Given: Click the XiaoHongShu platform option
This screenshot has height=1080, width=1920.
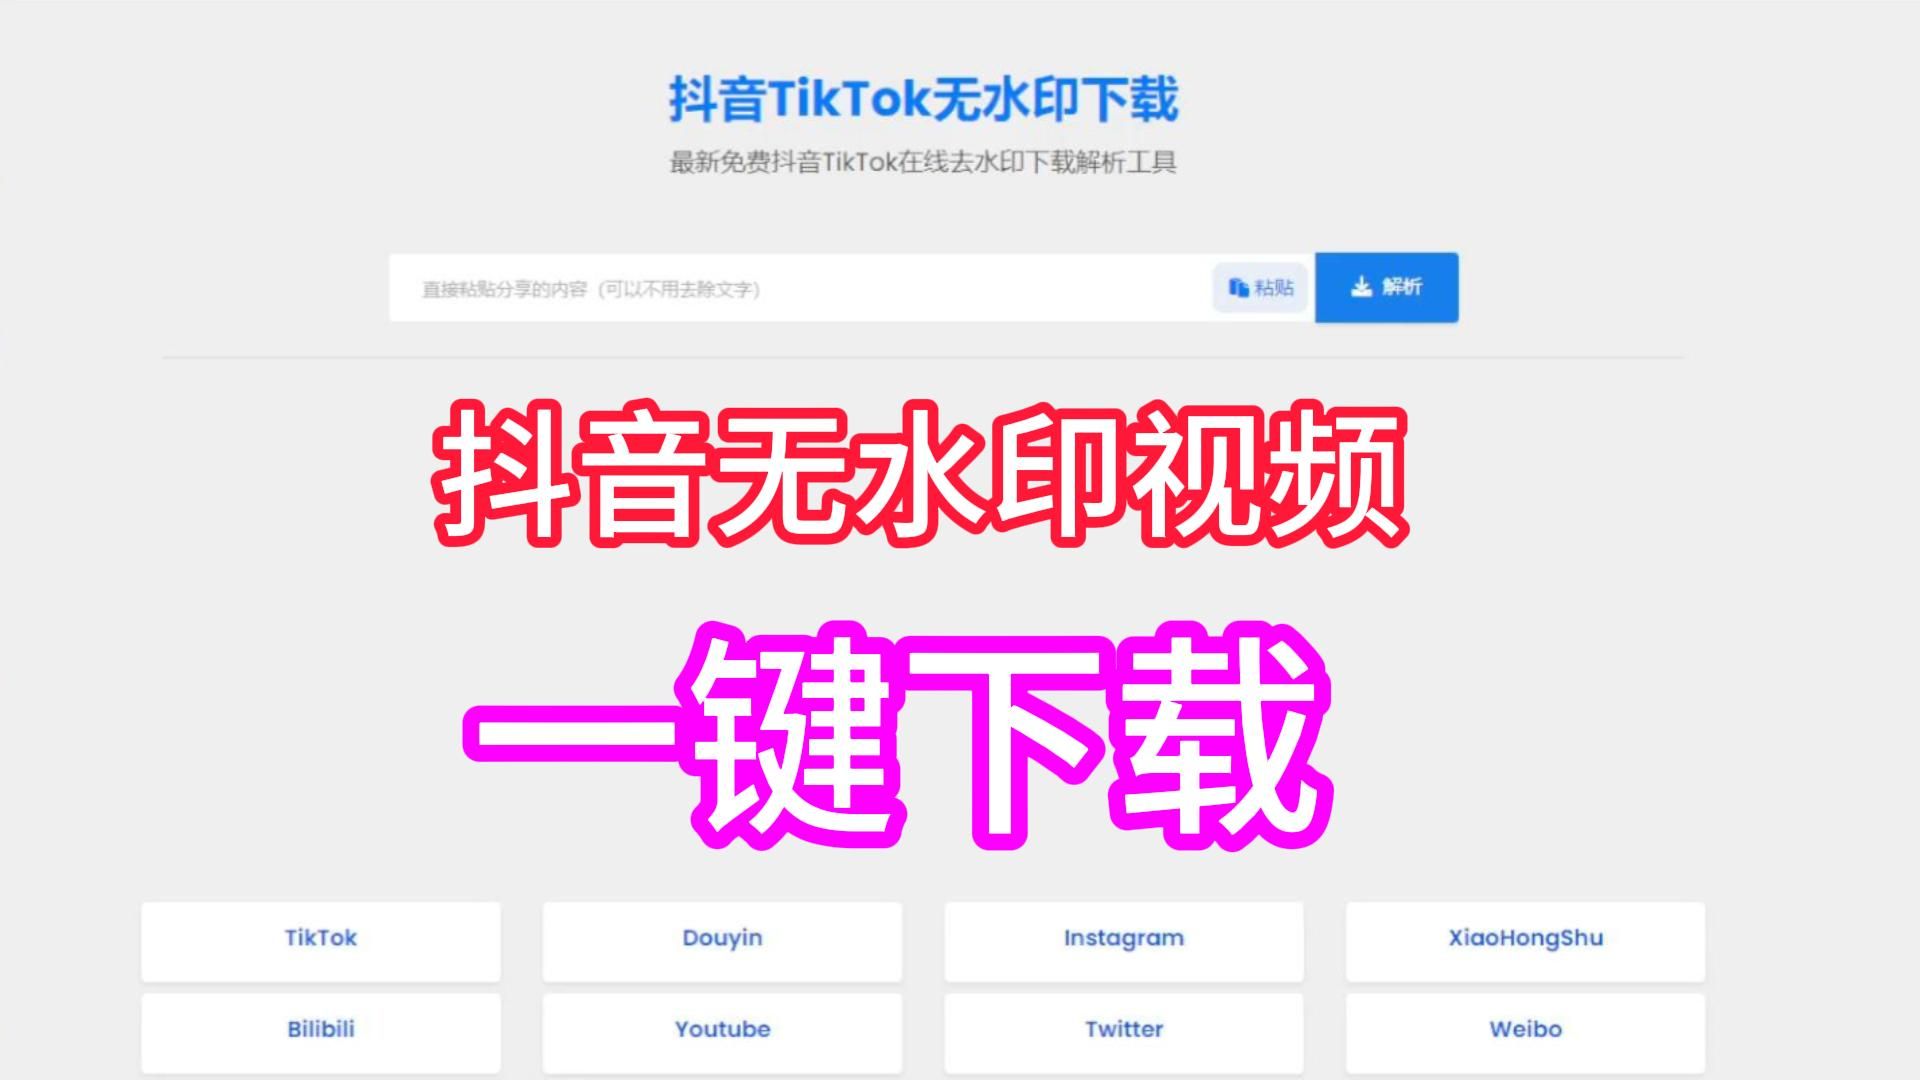Looking at the screenshot, I should 1524,936.
